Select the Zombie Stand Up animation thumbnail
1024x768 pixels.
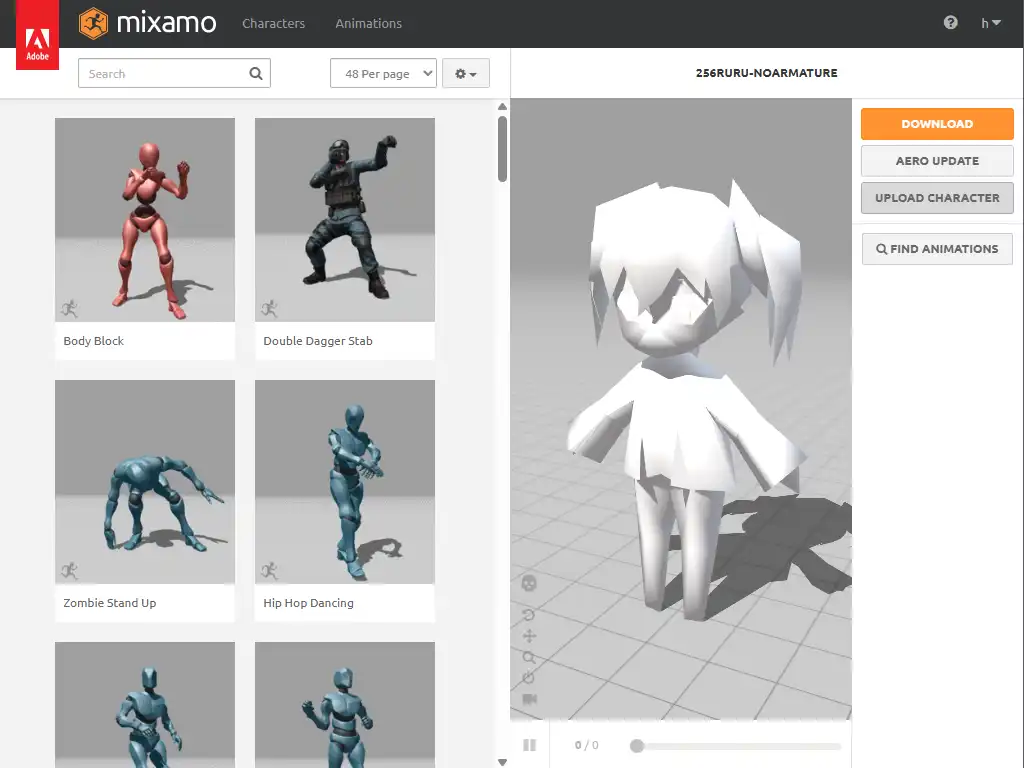(x=145, y=482)
